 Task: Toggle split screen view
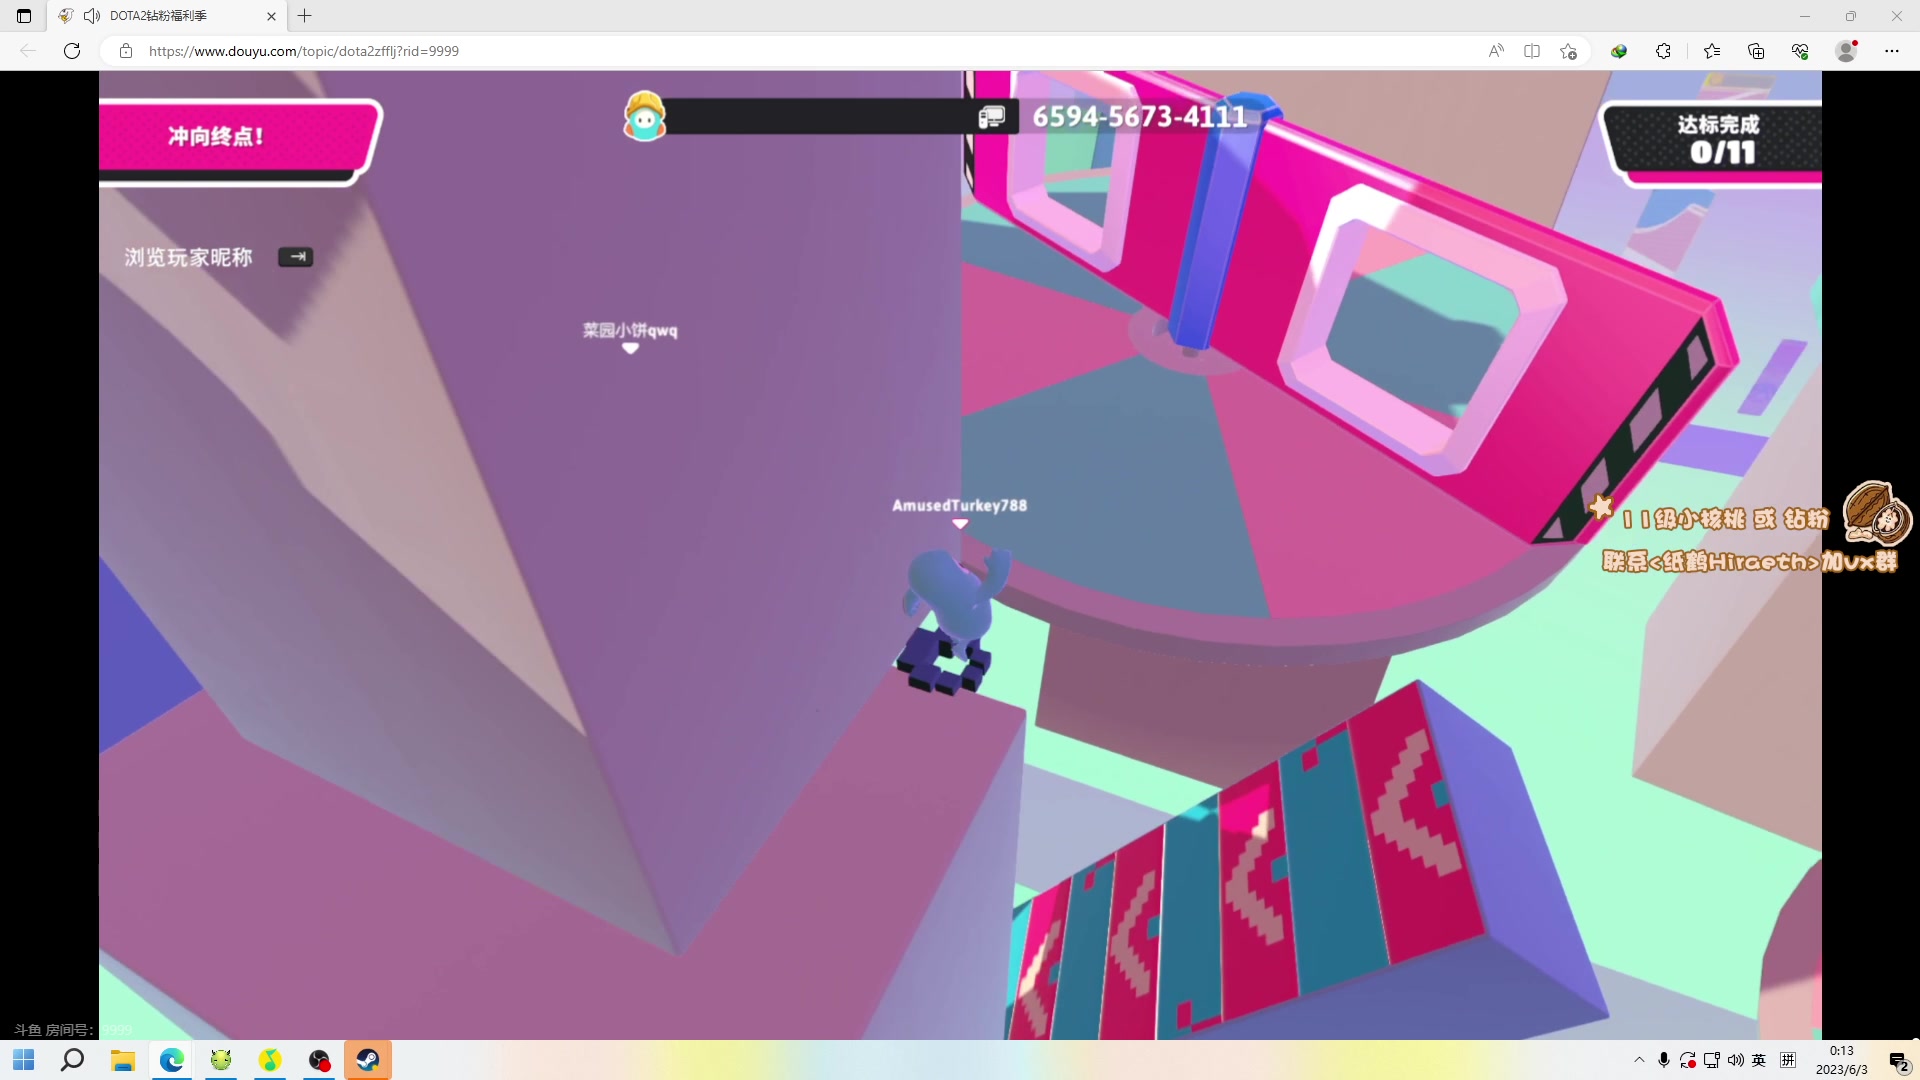[x=1532, y=51]
